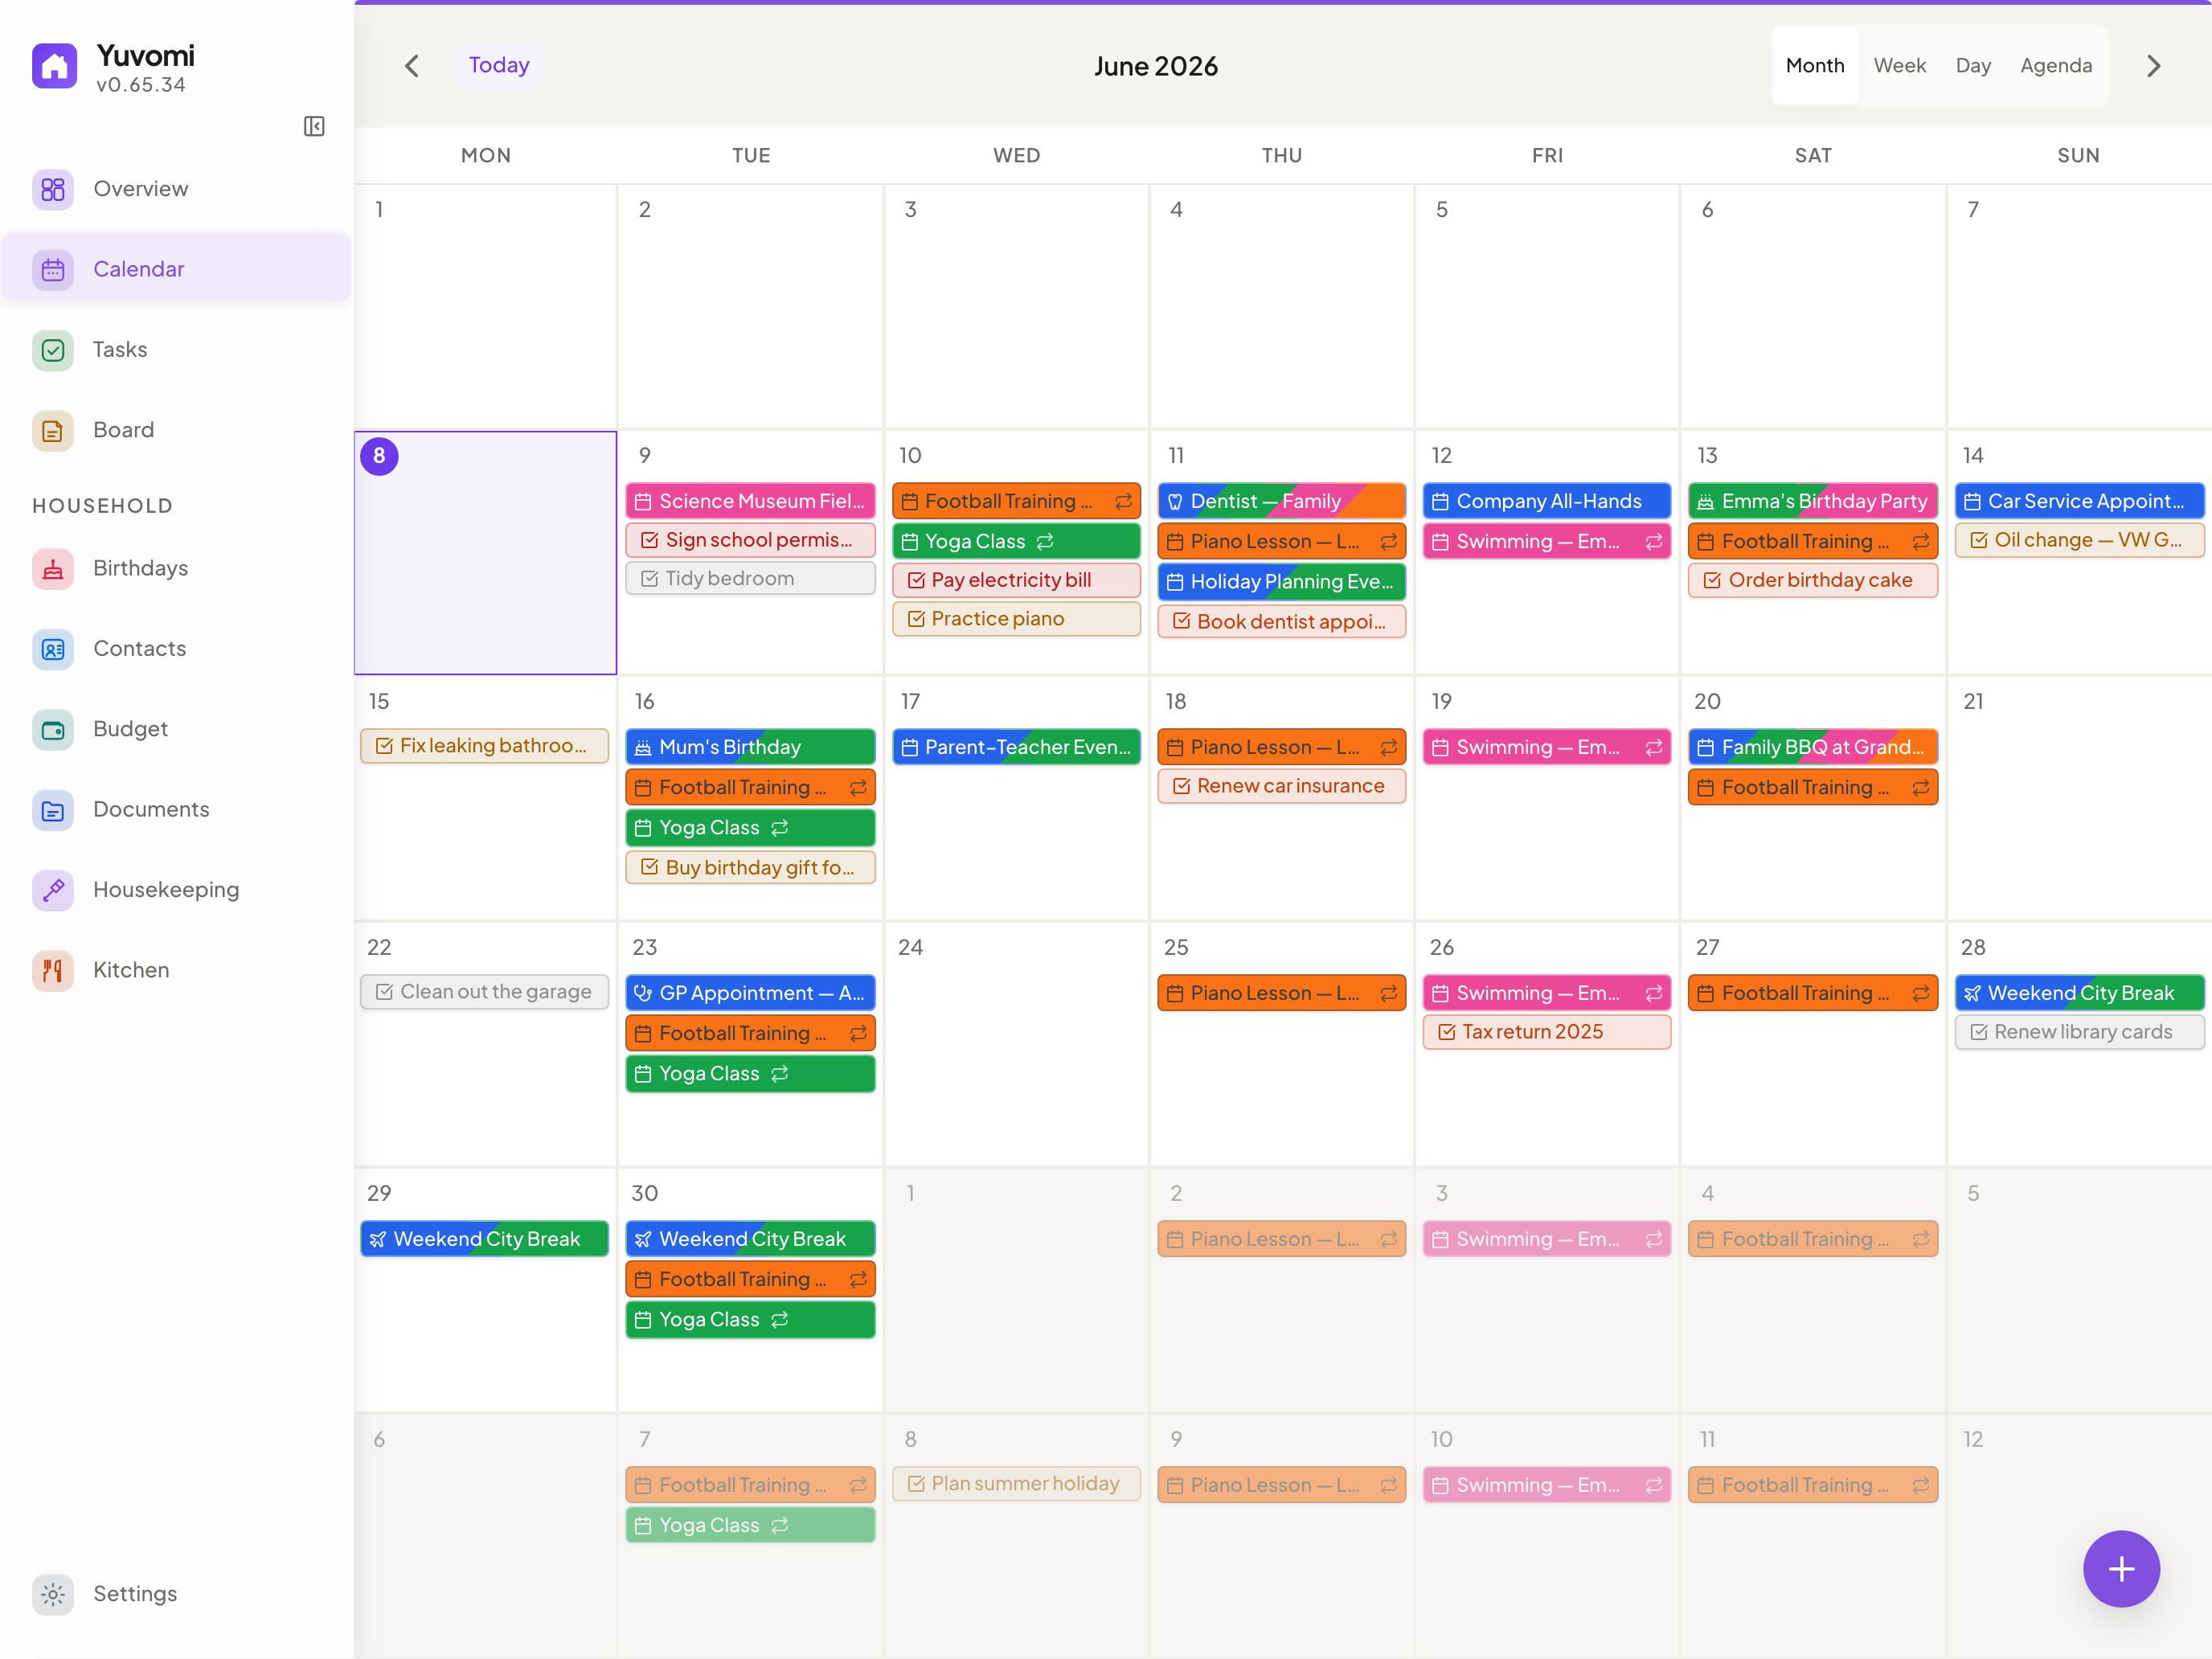
Task: Open Kitchen utensils icon in sidebar
Action: (x=53, y=970)
